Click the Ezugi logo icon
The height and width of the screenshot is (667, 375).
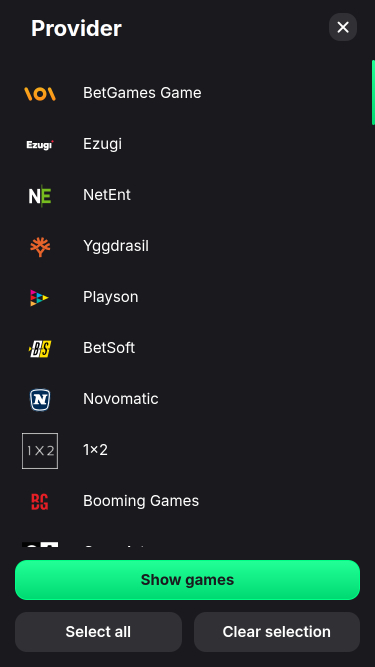(x=40, y=145)
